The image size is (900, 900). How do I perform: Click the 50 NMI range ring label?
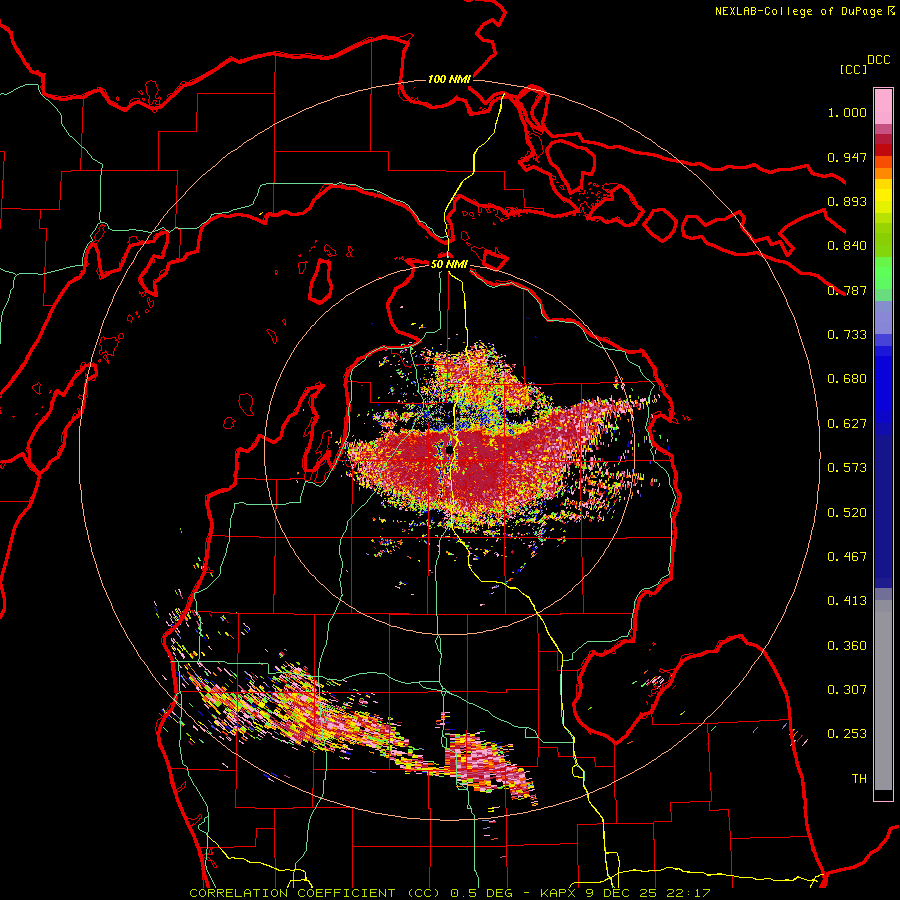[x=449, y=264]
